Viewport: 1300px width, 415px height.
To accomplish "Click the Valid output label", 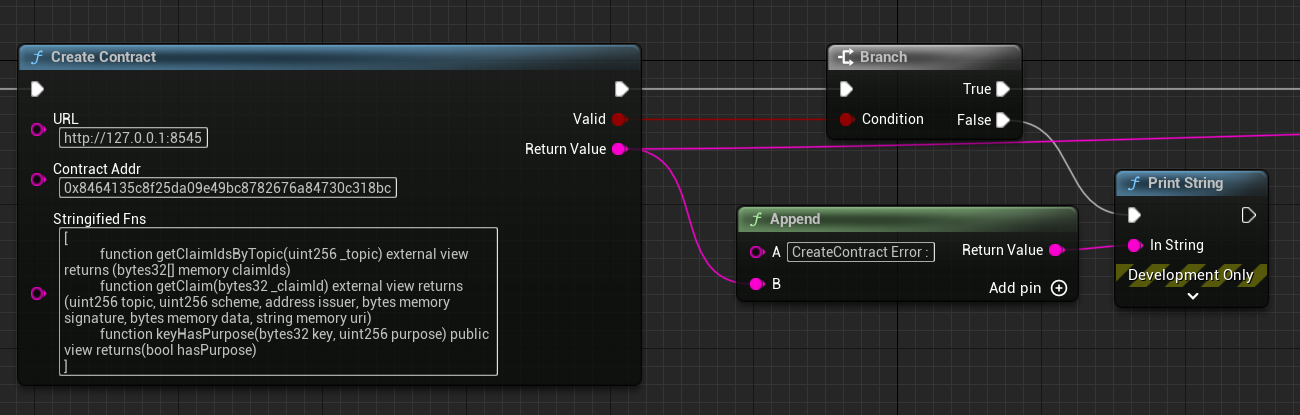I will point(589,119).
